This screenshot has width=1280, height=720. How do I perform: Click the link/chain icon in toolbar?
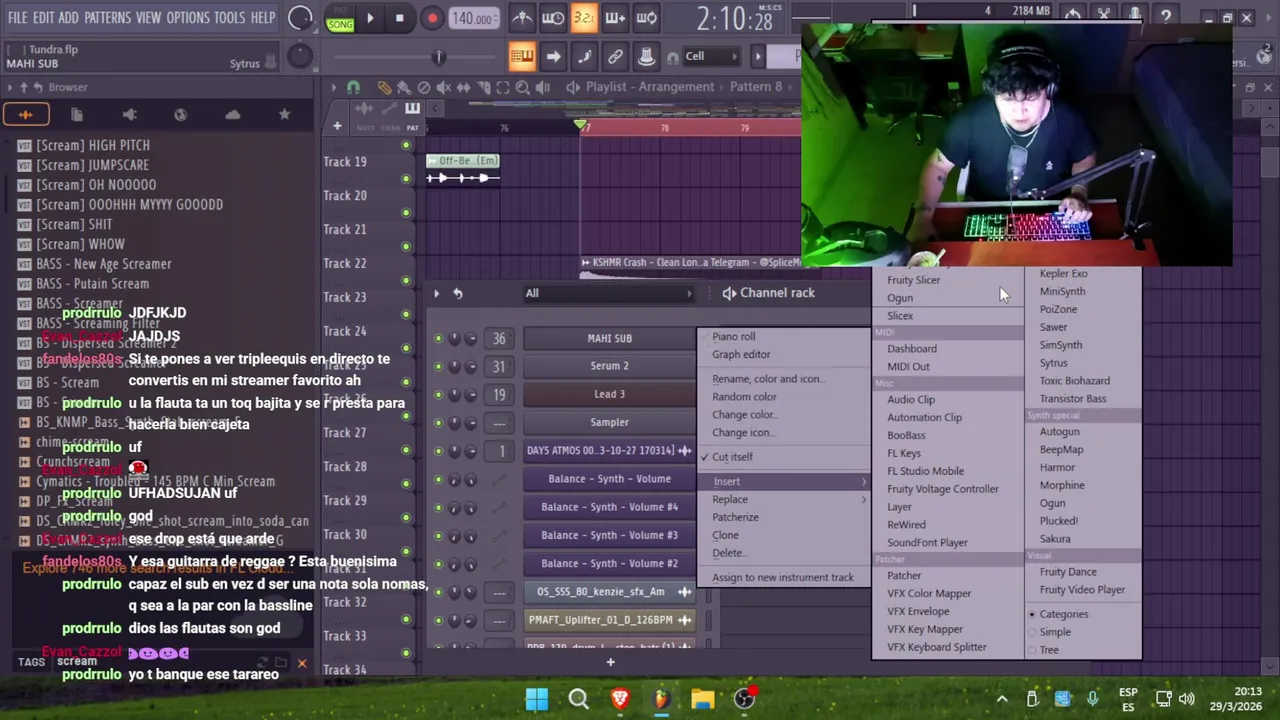(x=615, y=56)
